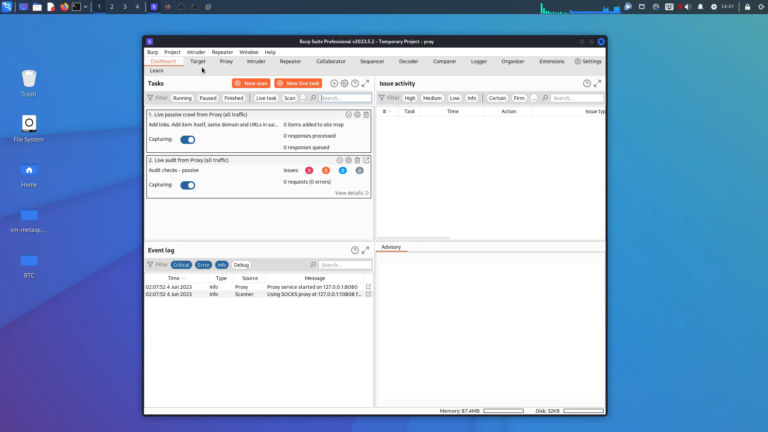Create a New live task
Viewport: 768px width, 432px height.
coord(298,83)
